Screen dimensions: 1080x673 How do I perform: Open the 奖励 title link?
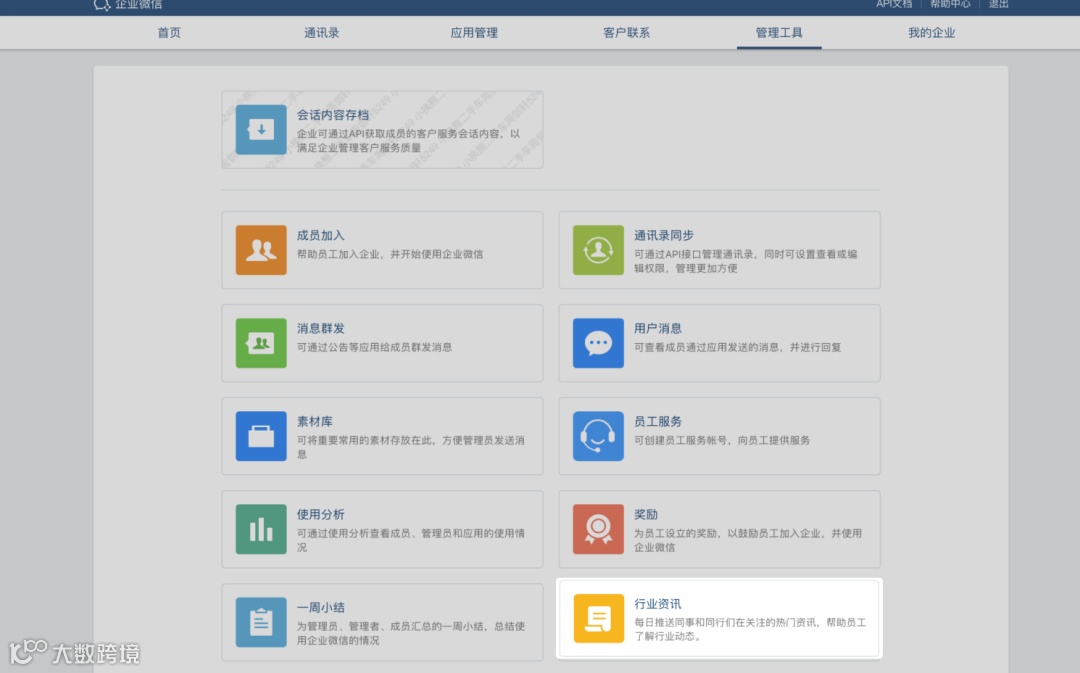[x=646, y=515]
